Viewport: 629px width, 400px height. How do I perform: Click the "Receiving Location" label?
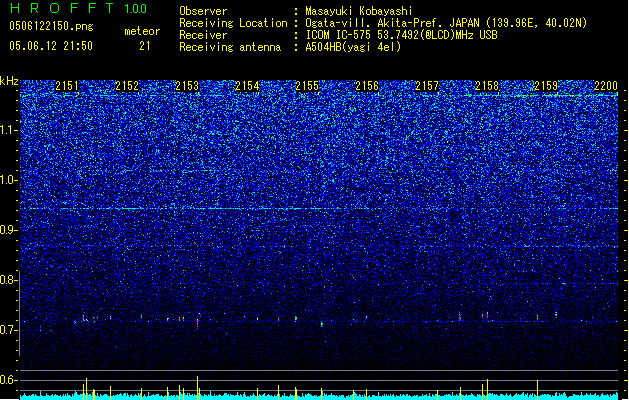point(233,23)
